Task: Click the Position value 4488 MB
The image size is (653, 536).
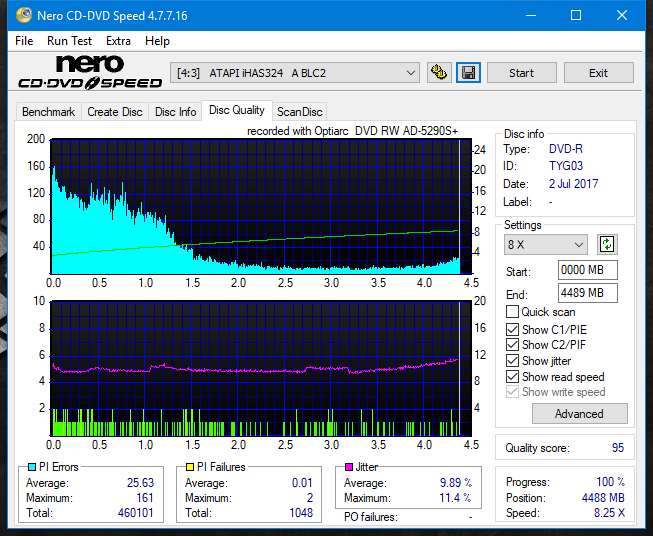Action: click(603, 498)
